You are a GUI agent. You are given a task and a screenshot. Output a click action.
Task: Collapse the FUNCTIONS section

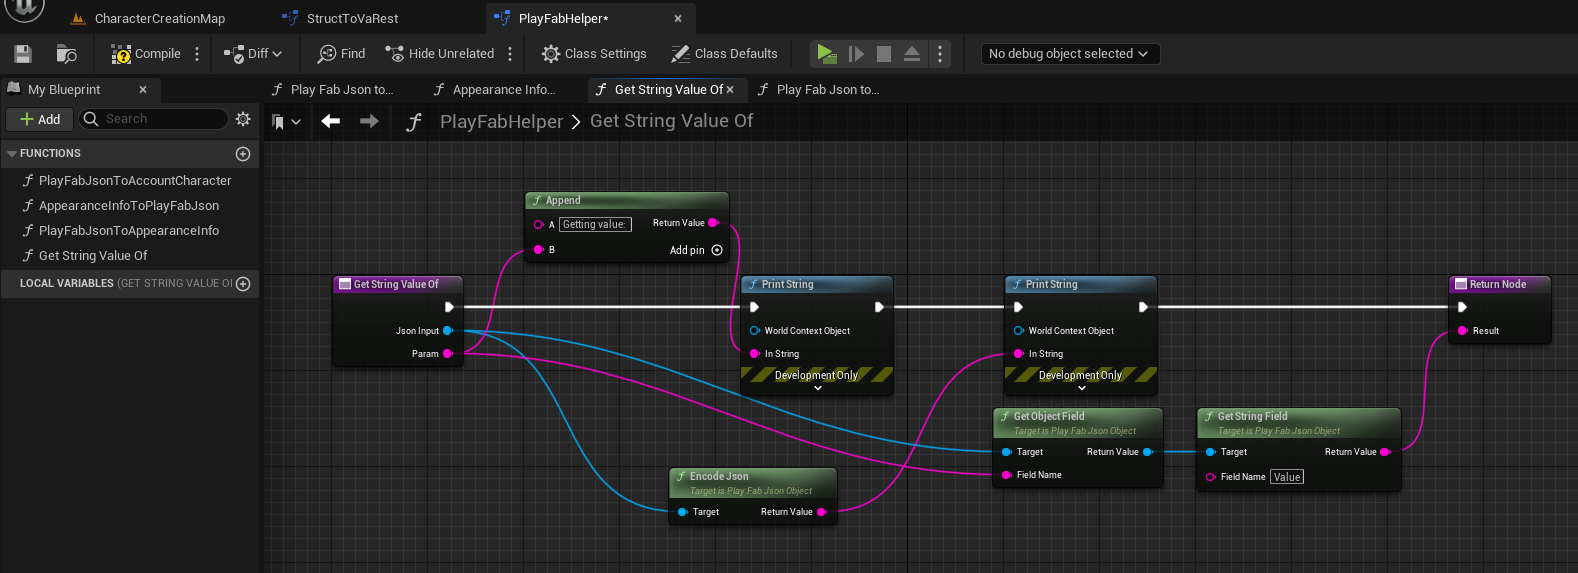pyautogui.click(x=12, y=154)
